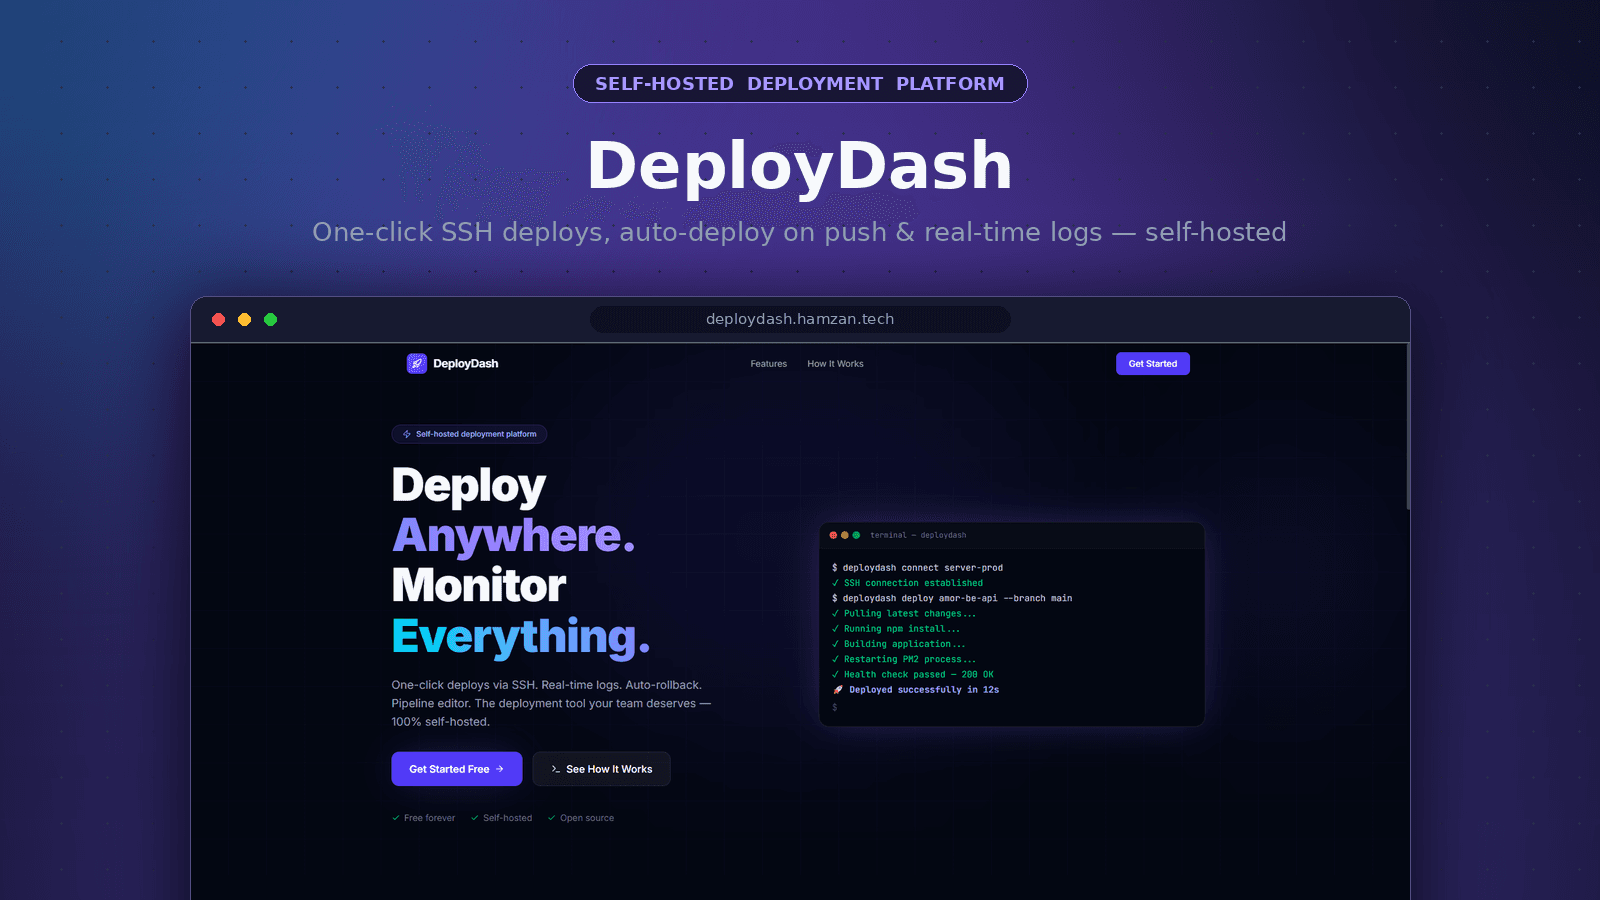Viewport: 1600px width, 900px height.
Task: Click the See How It Works button
Action: point(601,769)
